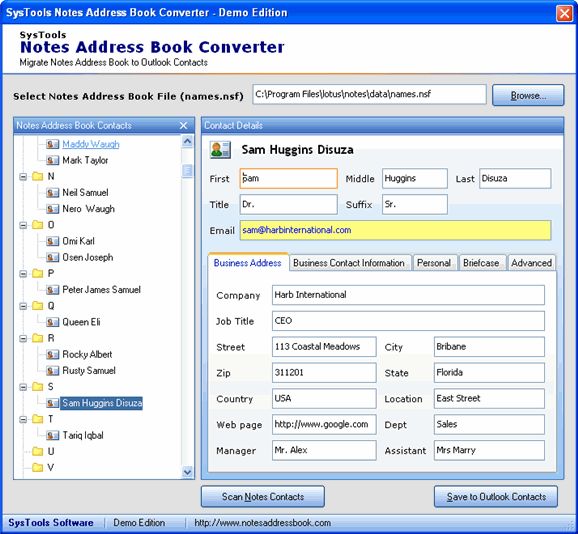Click the S folder icon

coord(38,387)
